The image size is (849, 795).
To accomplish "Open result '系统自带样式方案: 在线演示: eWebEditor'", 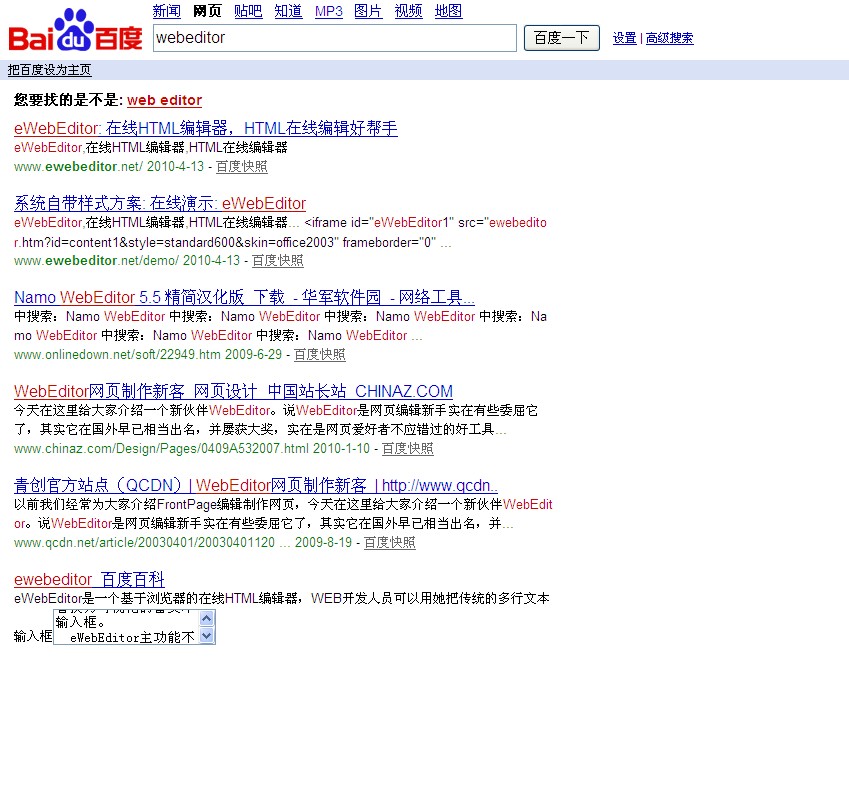I will coord(160,204).
